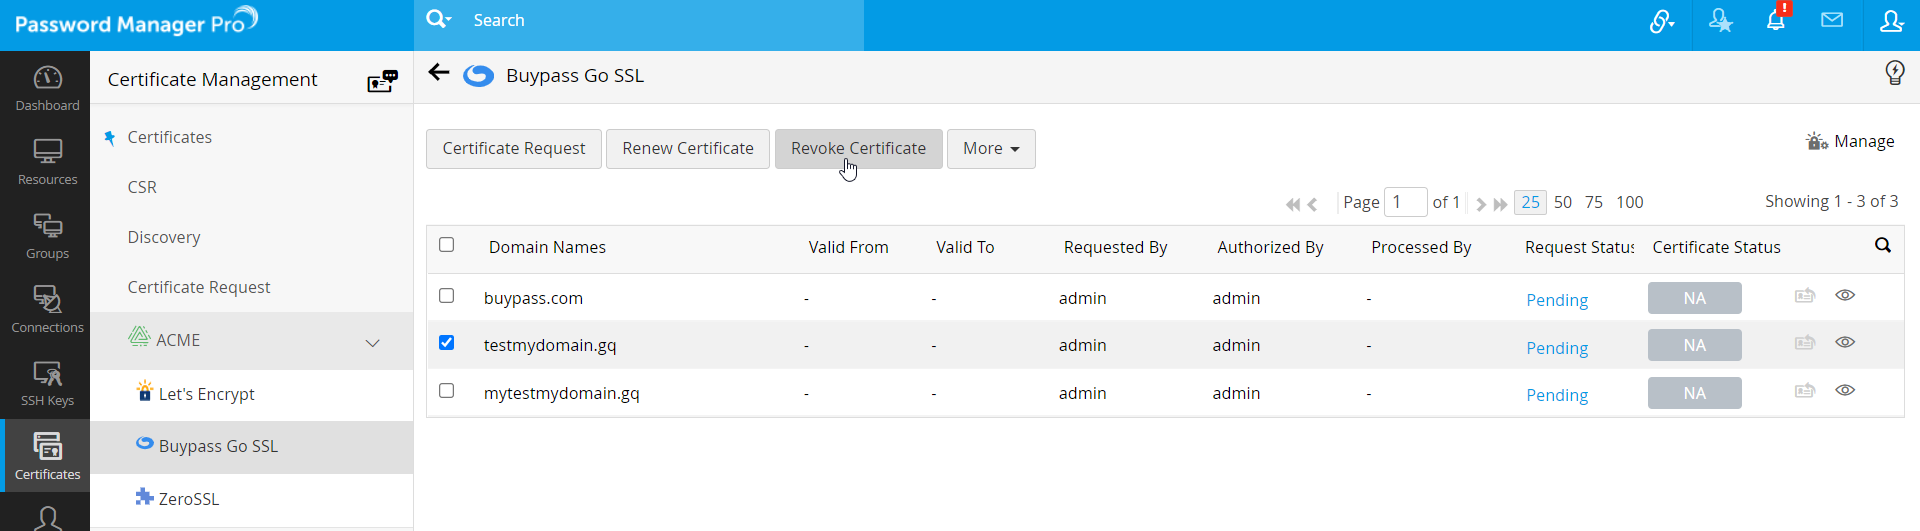Uncheck the testmydomain.gq checkbox
Image resolution: width=1920 pixels, height=531 pixels.
(x=447, y=343)
